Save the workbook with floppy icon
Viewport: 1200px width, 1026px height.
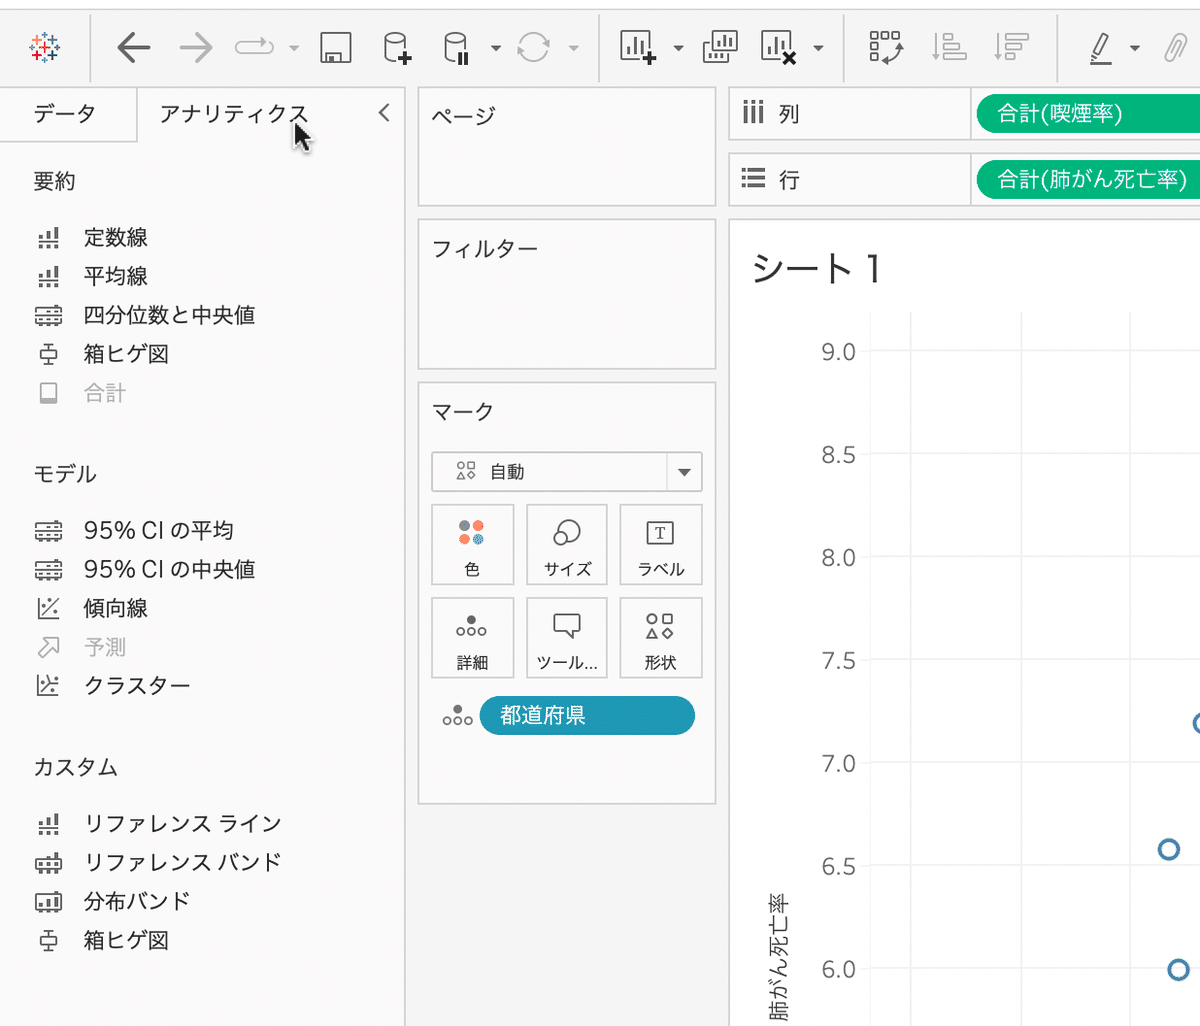pyautogui.click(x=336, y=47)
